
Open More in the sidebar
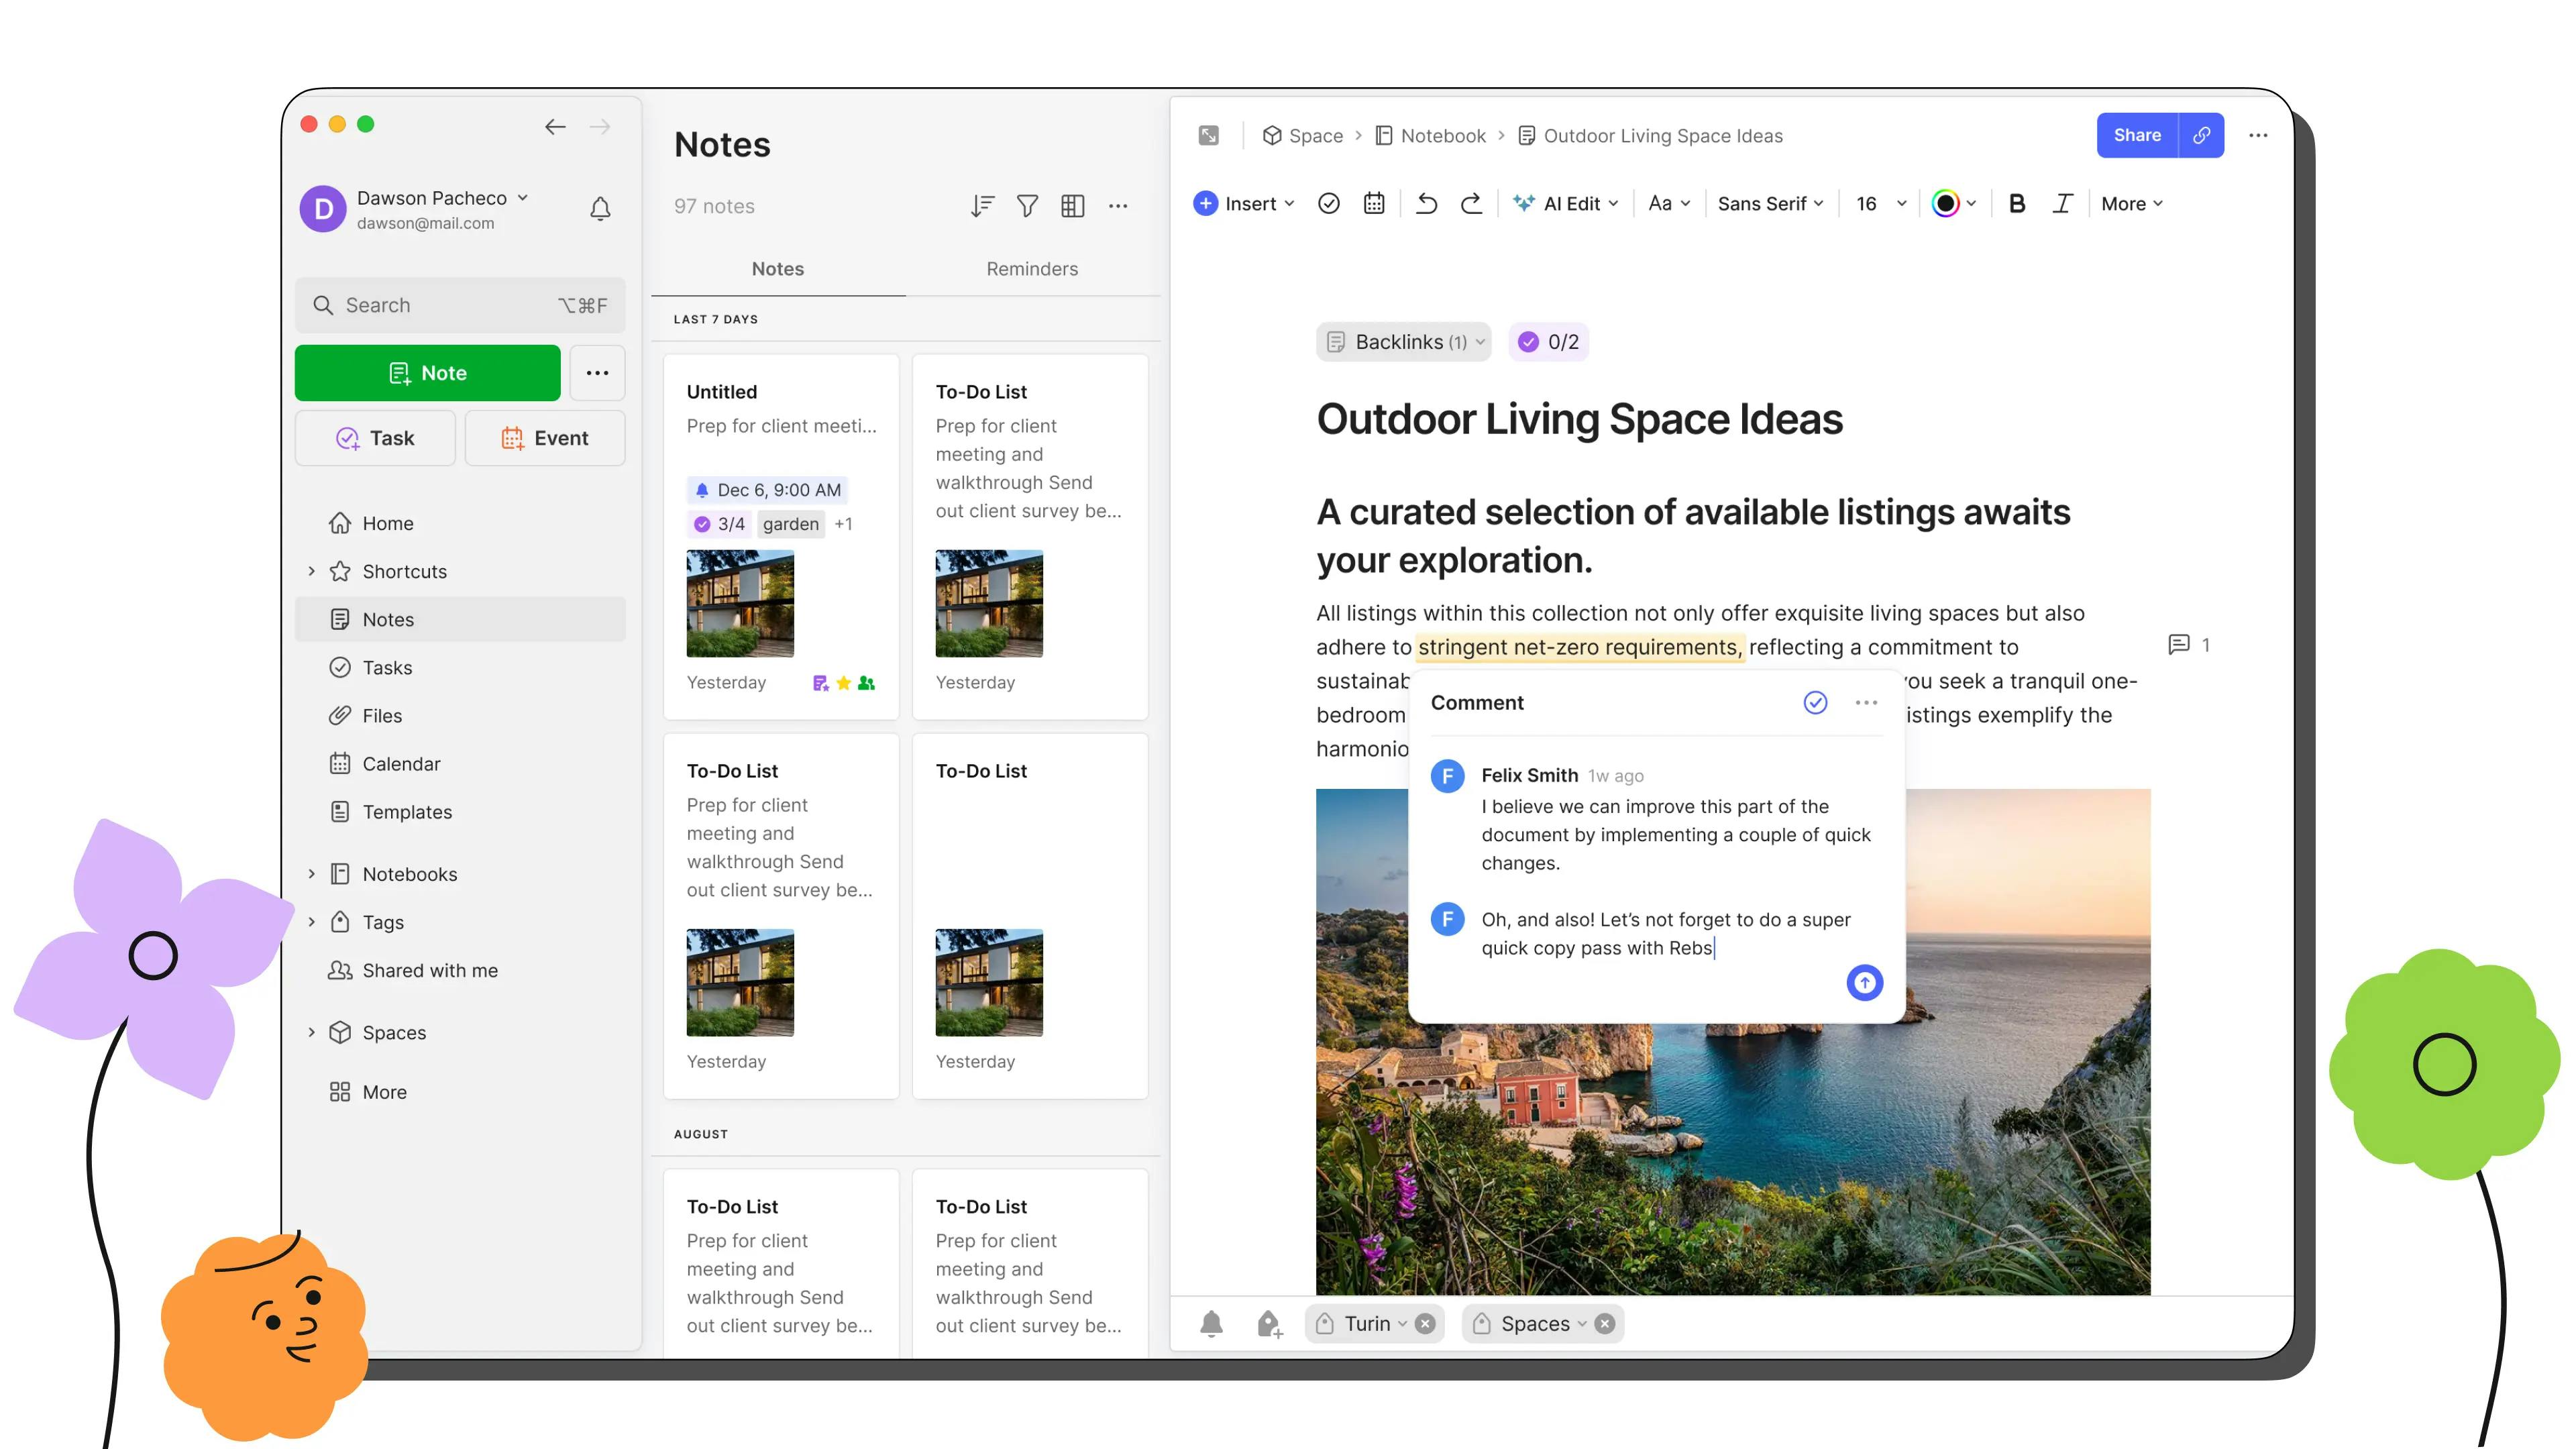(460, 1092)
